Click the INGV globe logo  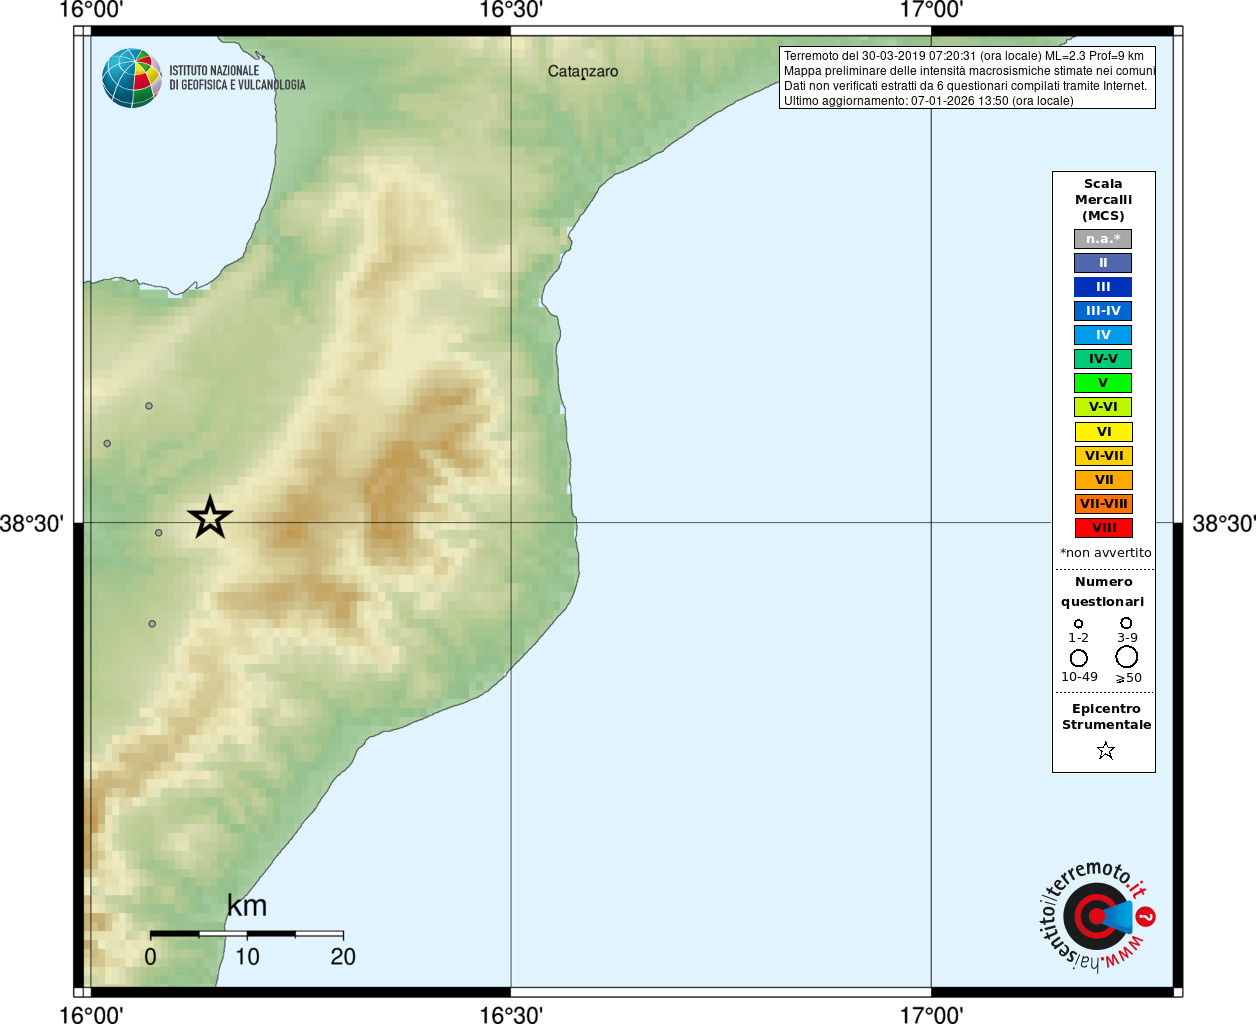(132, 78)
